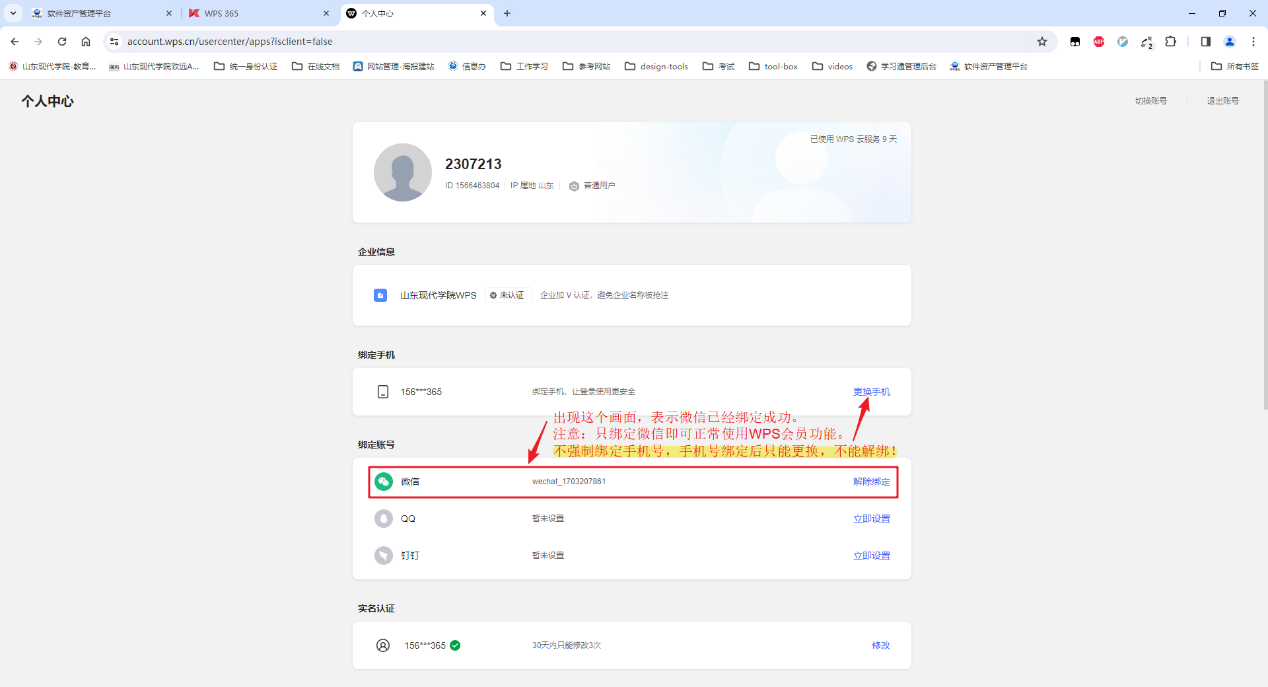
Task: Expand the 在线文档 bookmark folder
Action: click(315, 67)
